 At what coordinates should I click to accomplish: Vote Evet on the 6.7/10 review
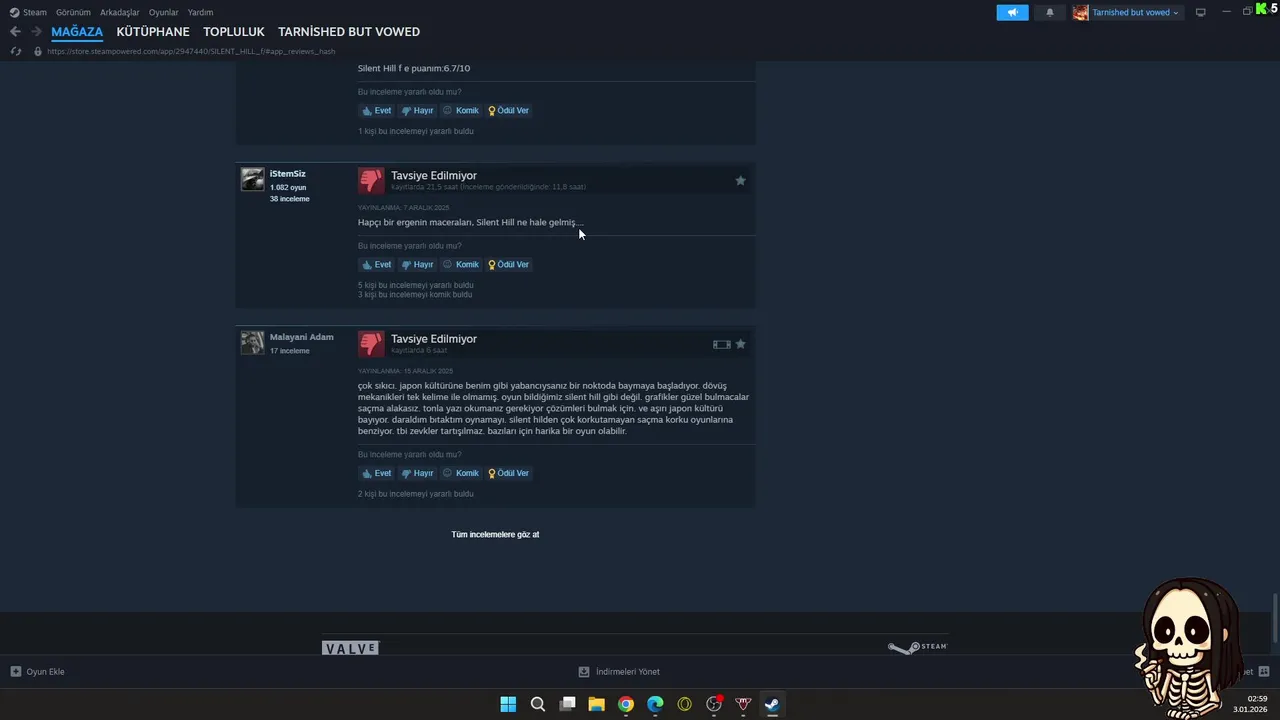(377, 111)
